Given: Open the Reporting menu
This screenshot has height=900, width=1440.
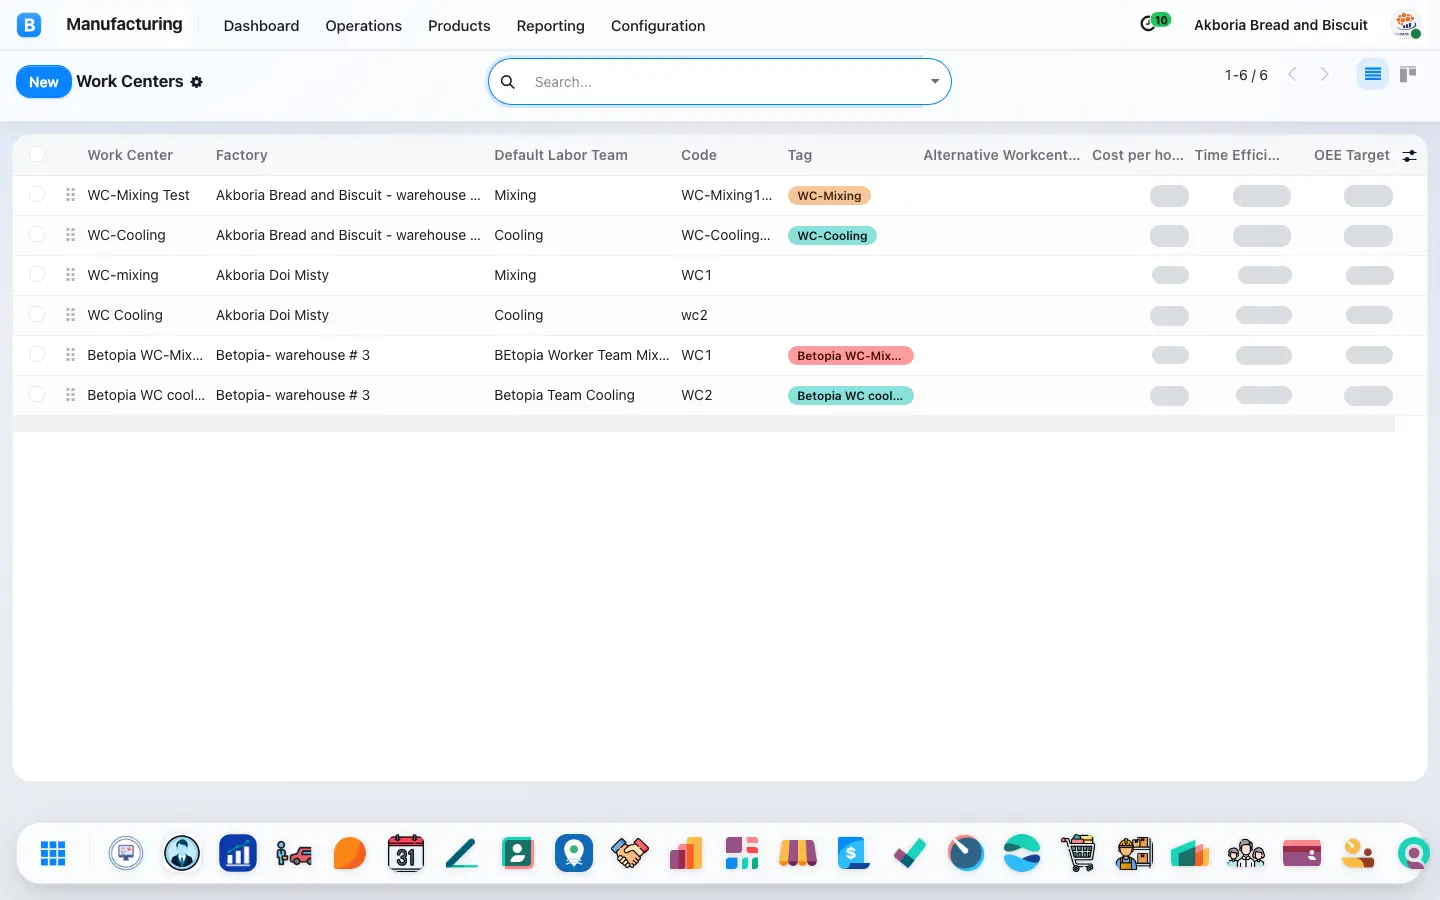Looking at the screenshot, I should [550, 26].
